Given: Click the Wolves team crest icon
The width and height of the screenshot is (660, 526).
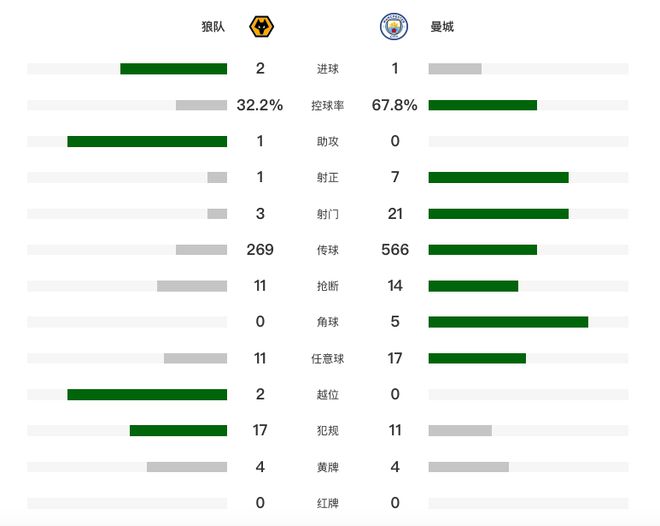Looking at the screenshot, I should (261, 27).
